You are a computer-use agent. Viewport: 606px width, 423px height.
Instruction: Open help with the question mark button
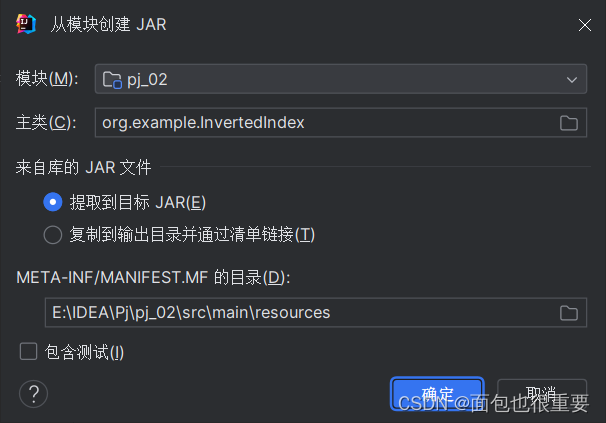coord(34,394)
